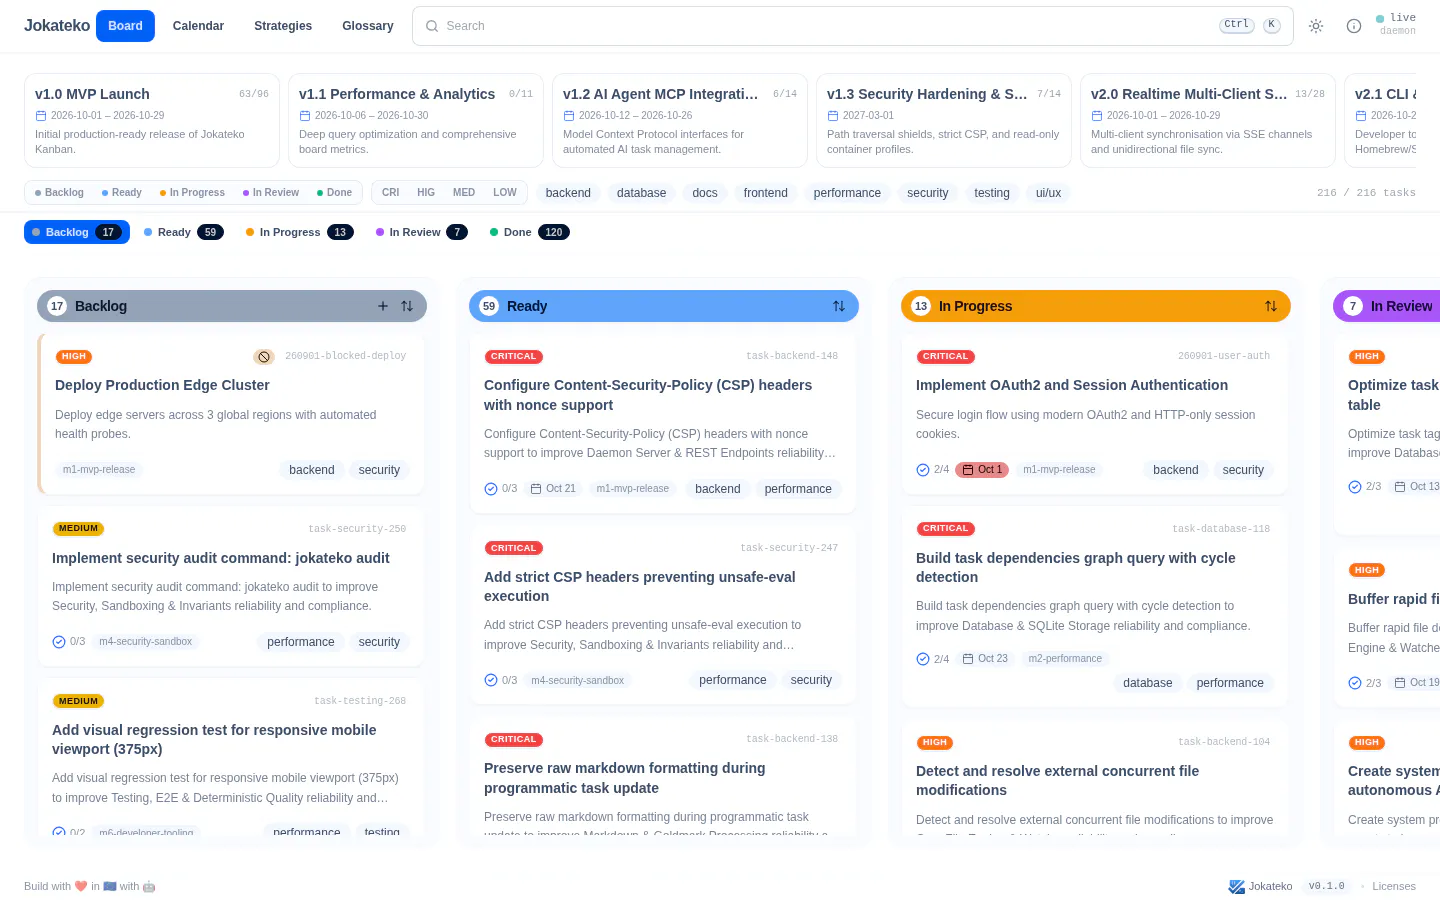The width and height of the screenshot is (1440, 900).
Task: Focus the Search input field
Action: (853, 26)
